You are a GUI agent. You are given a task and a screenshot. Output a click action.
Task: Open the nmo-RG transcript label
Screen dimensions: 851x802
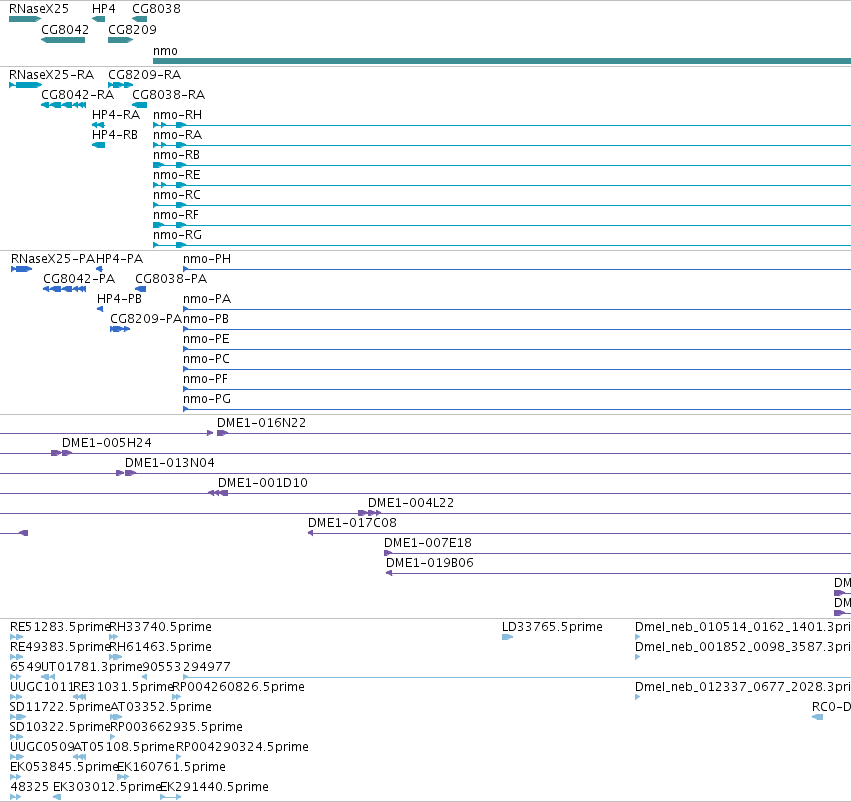pyautogui.click(x=177, y=235)
